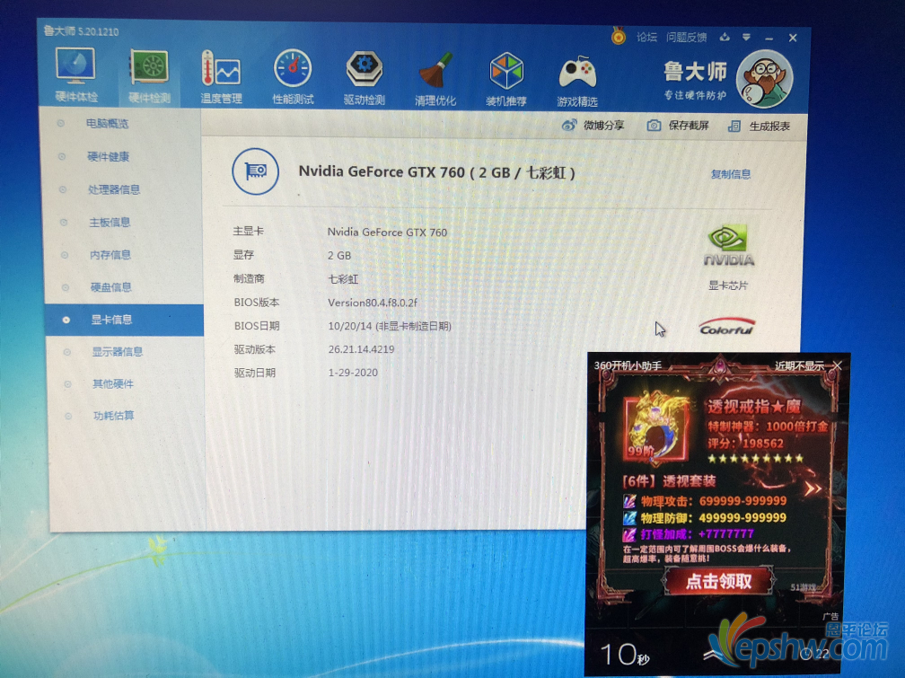Image resolution: width=905 pixels, height=678 pixels.
Task: Click the gold medal icon in title bar
Action: (x=618, y=36)
